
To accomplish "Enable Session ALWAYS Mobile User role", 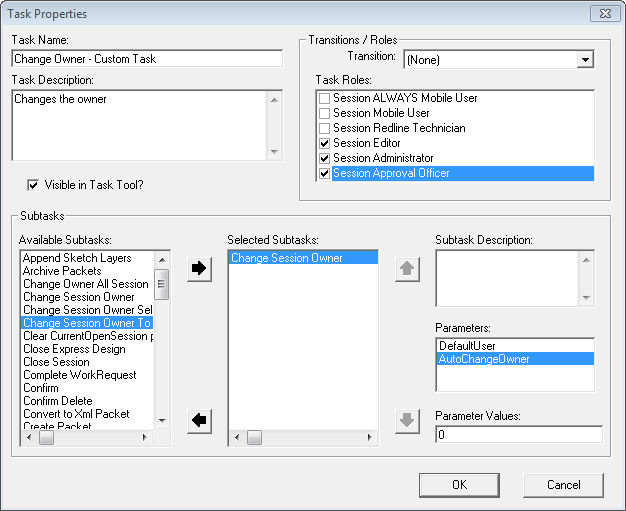I will (x=324, y=99).
